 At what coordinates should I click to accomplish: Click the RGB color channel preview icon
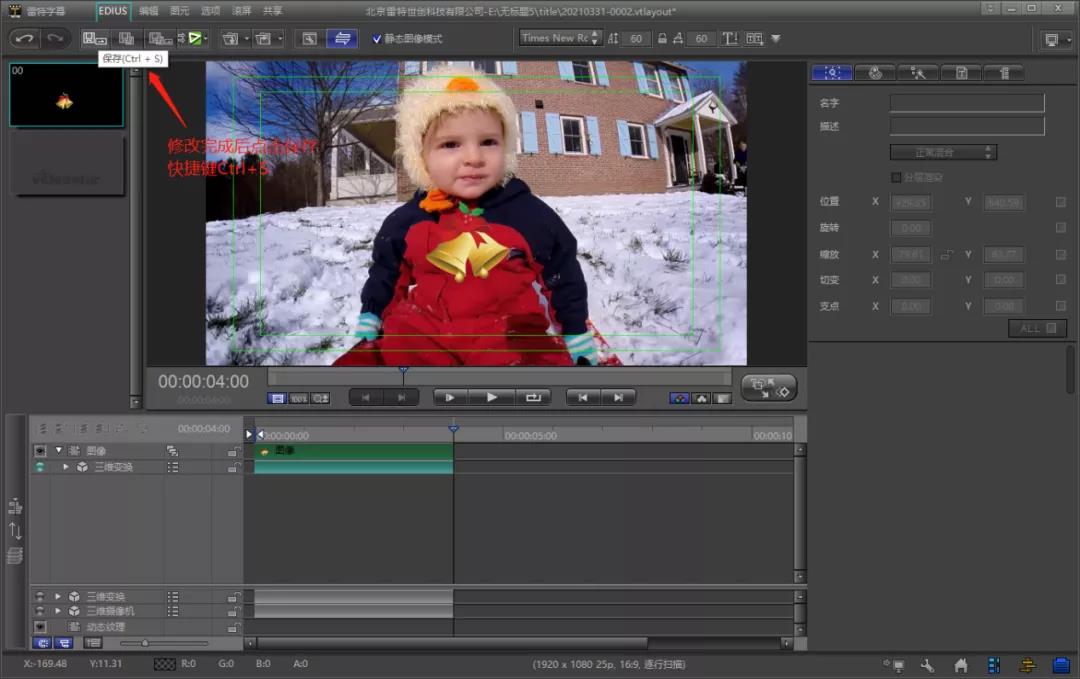pos(679,398)
